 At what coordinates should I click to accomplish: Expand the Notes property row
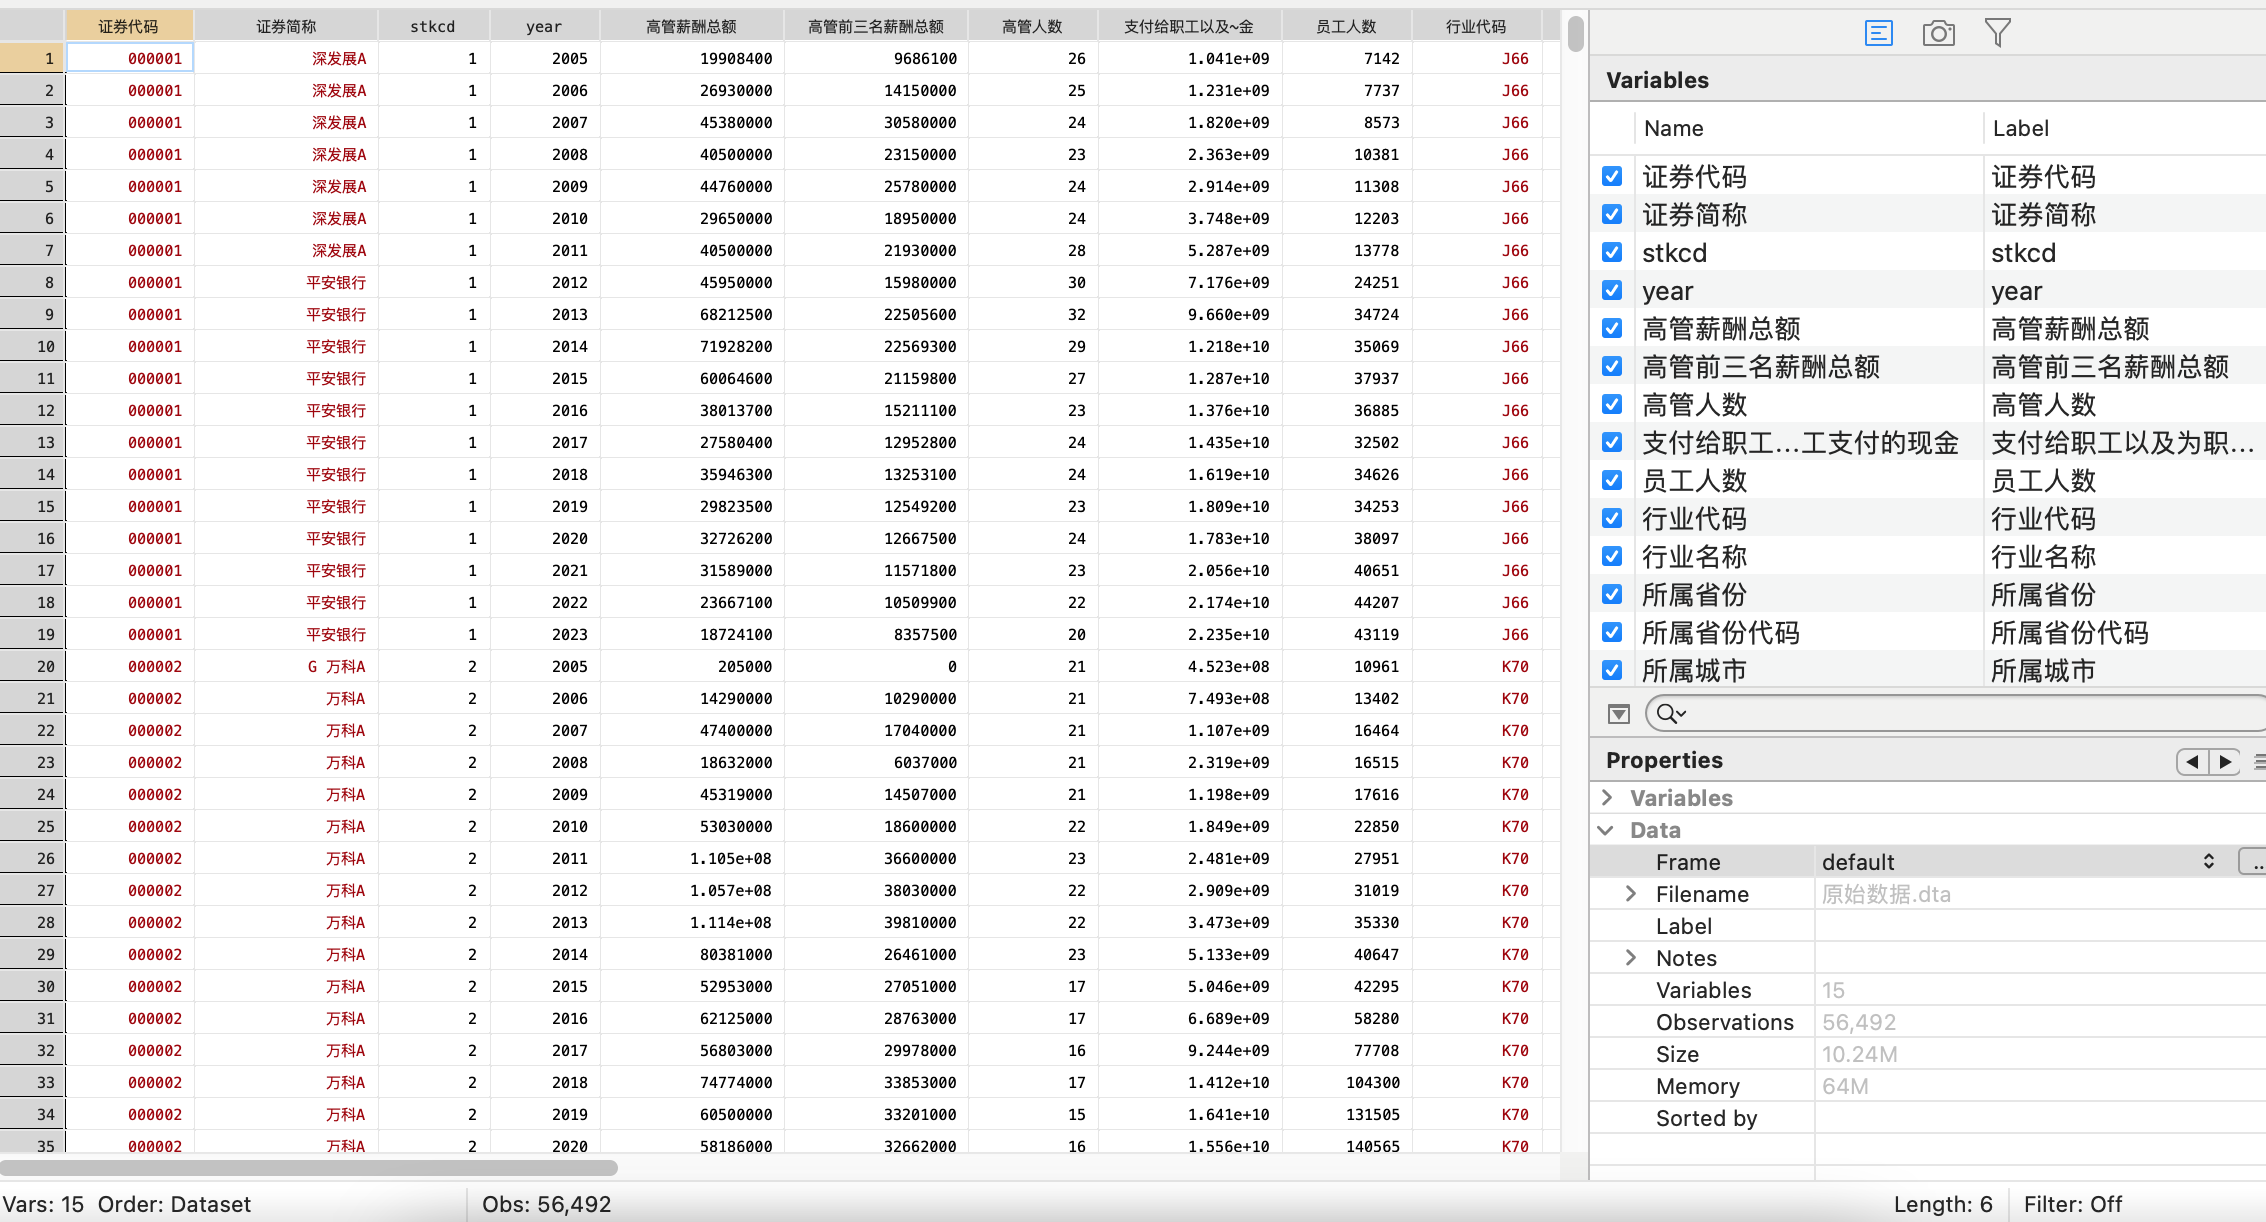point(1631,957)
